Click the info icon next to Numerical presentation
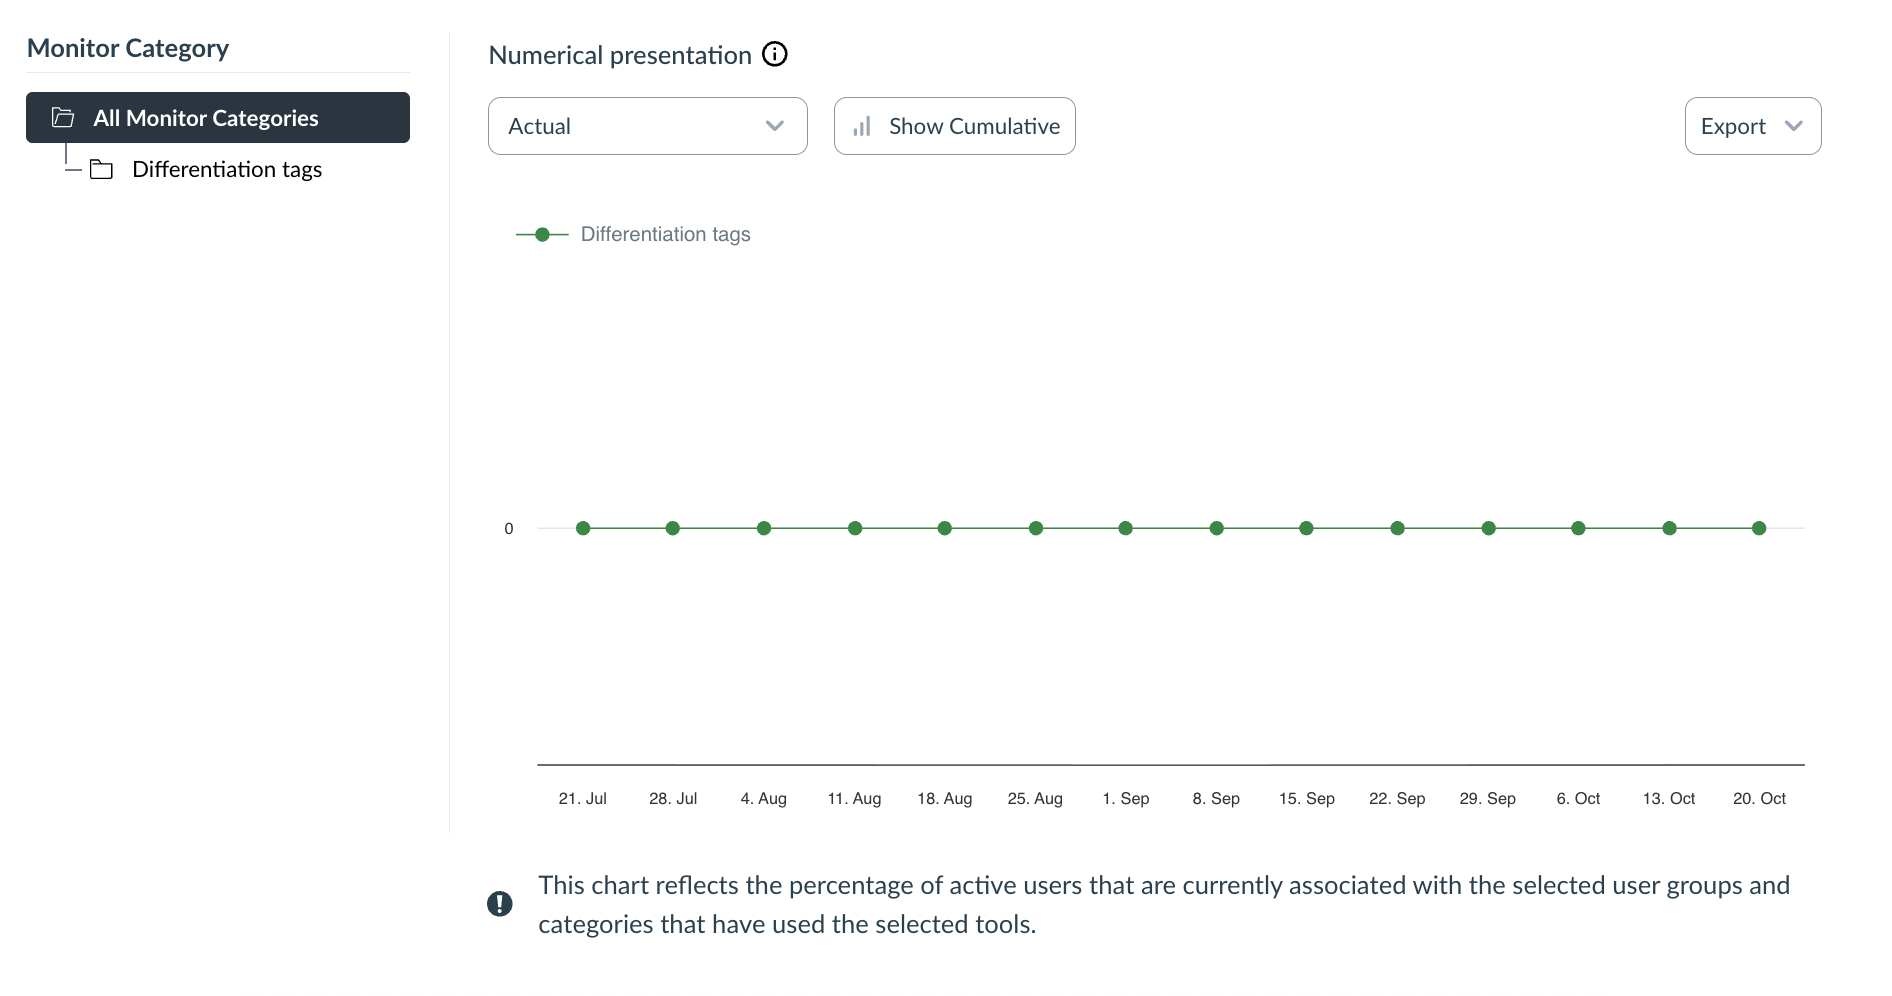Image resolution: width=1892 pixels, height=996 pixels. [x=775, y=54]
